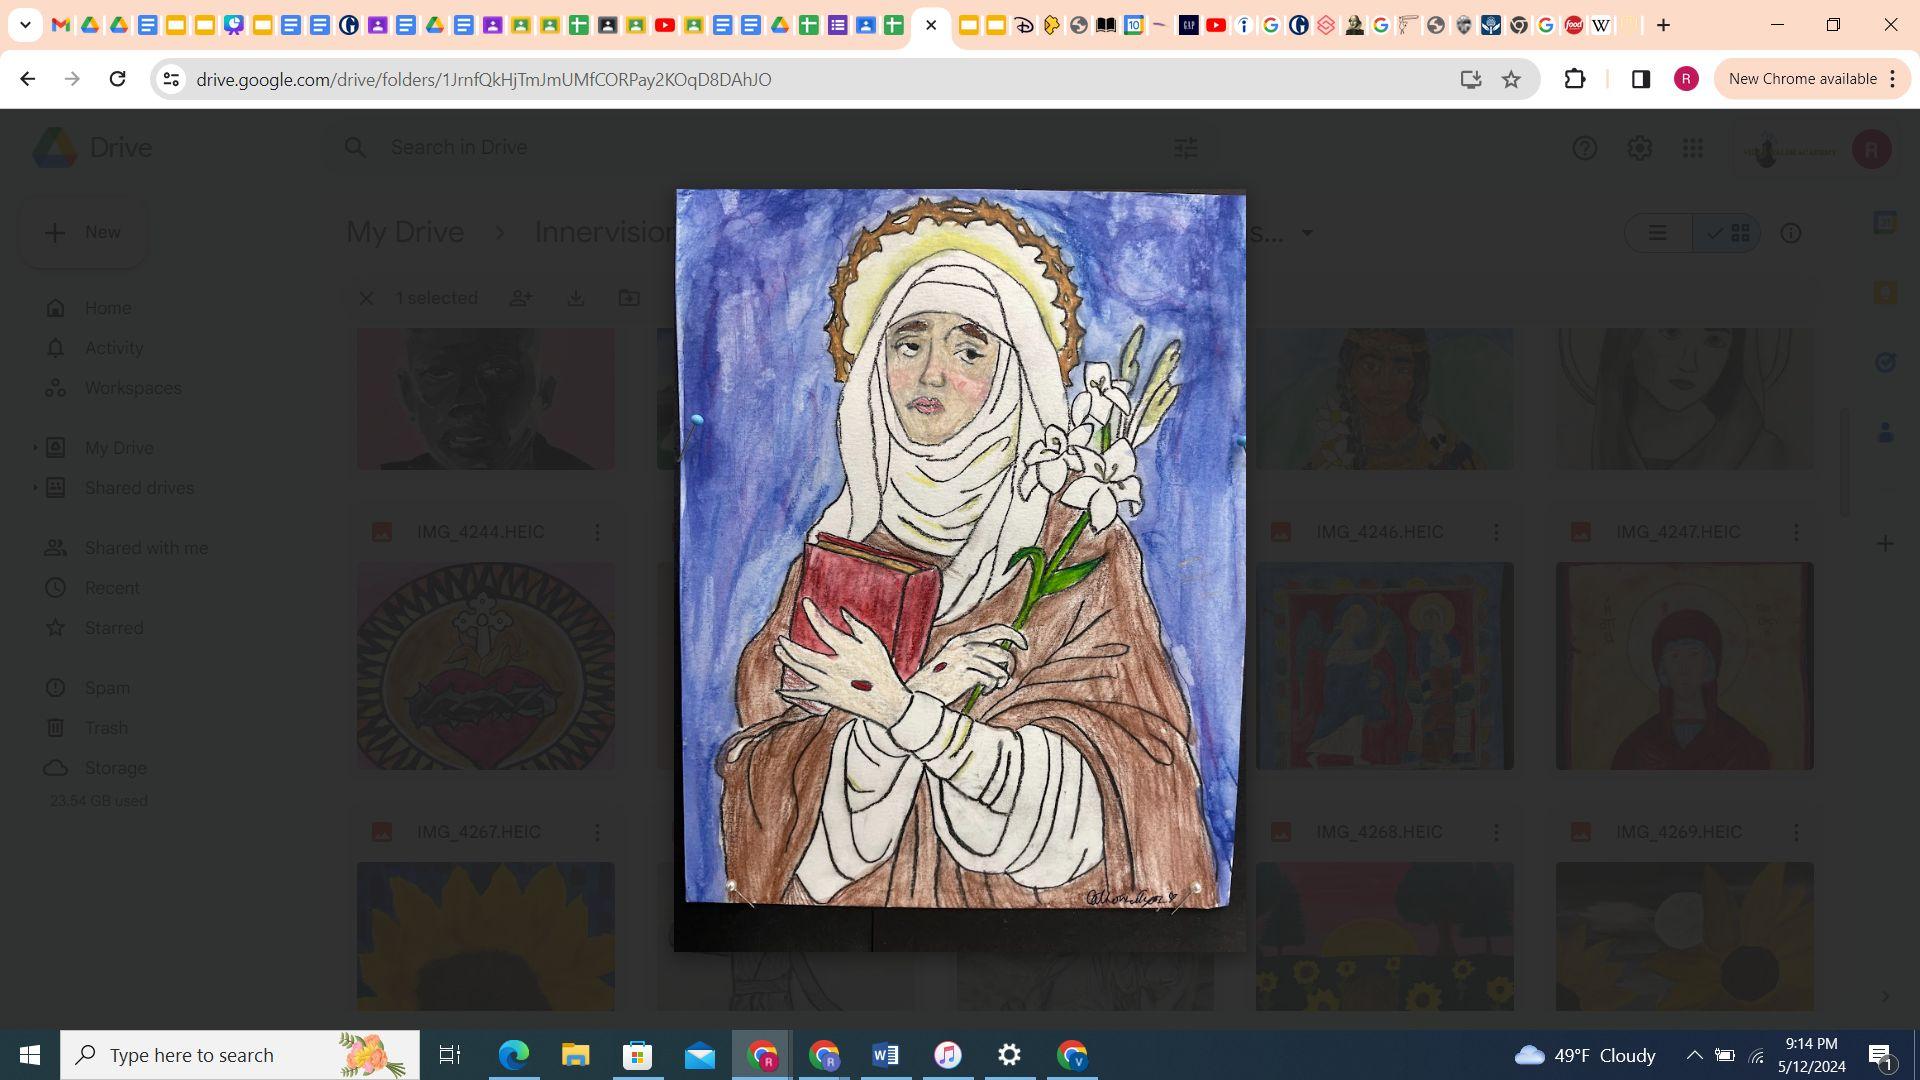Open more actions for IMG_4246.HEIC

coord(1496,532)
